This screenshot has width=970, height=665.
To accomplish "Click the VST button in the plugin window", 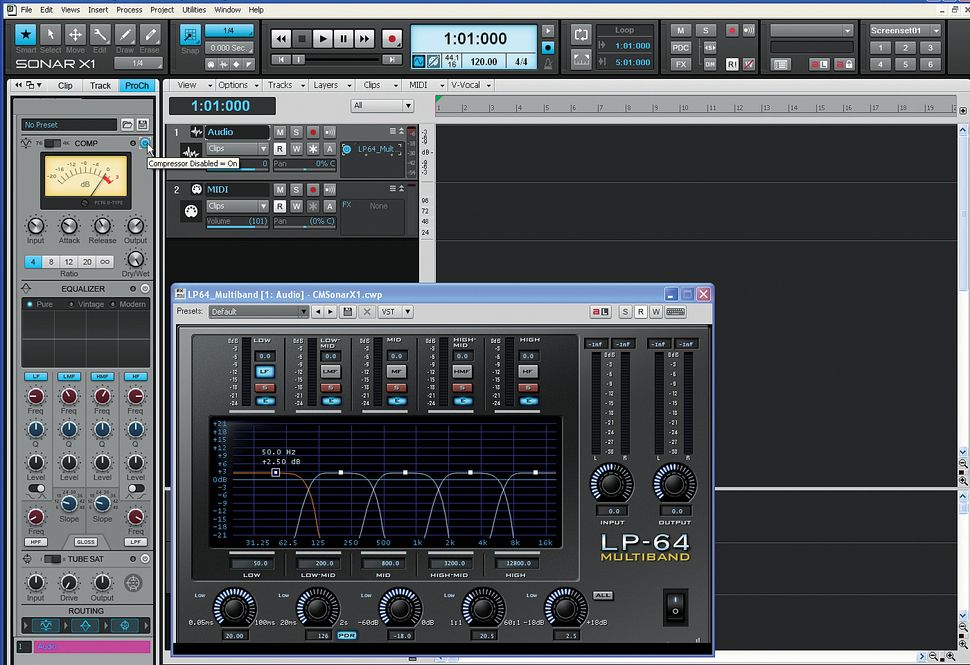I will coord(387,311).
